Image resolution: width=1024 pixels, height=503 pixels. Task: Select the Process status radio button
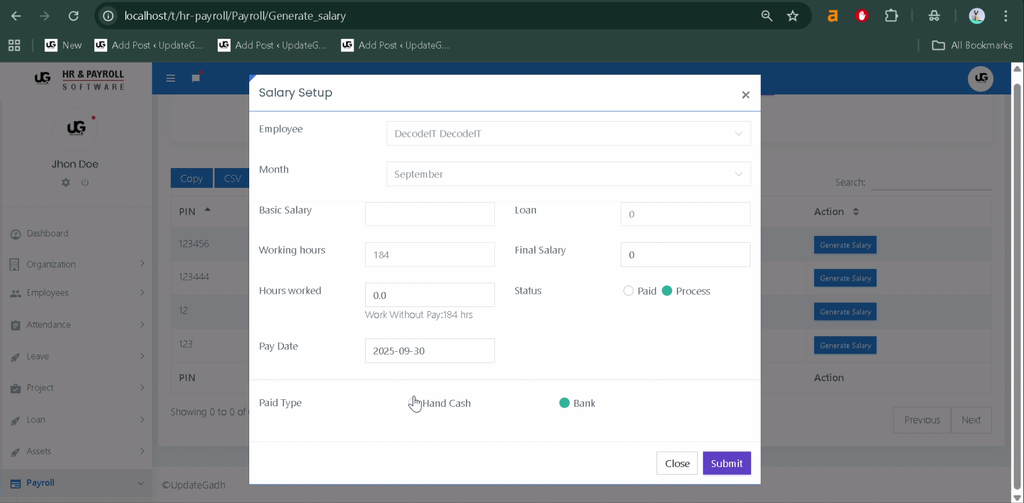point(667,291)
